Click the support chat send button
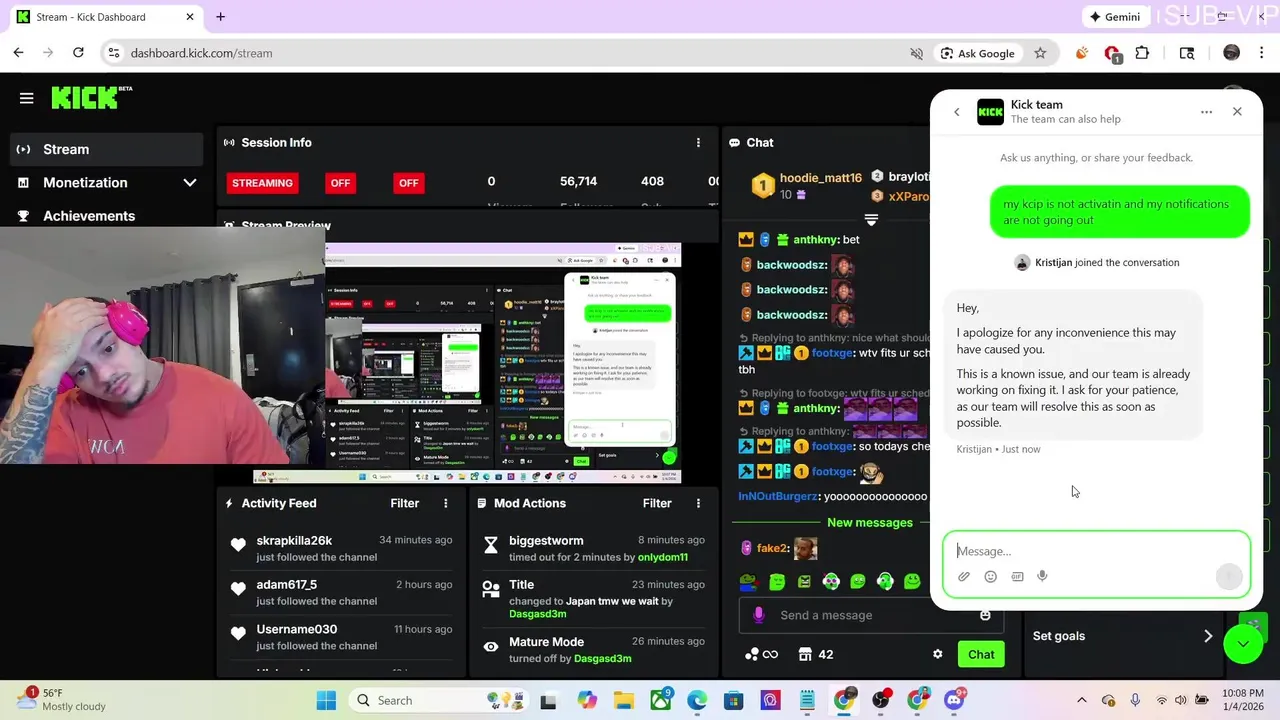This screenshot has height=720, width=1280. coord(1229,576)
